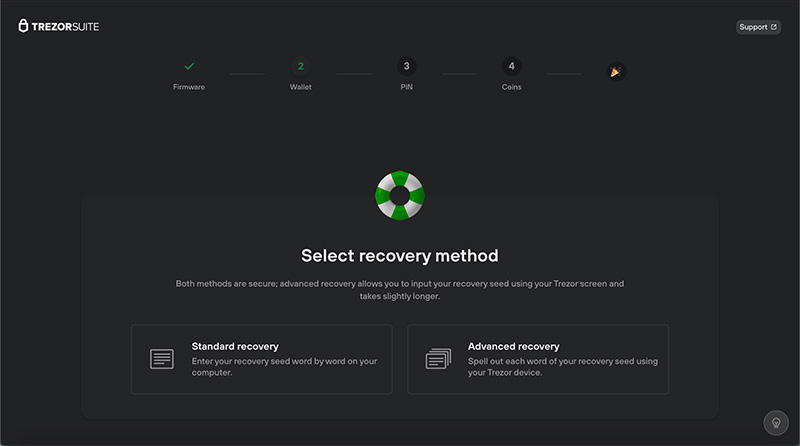Click the party popper final step icon

[616, 71]
